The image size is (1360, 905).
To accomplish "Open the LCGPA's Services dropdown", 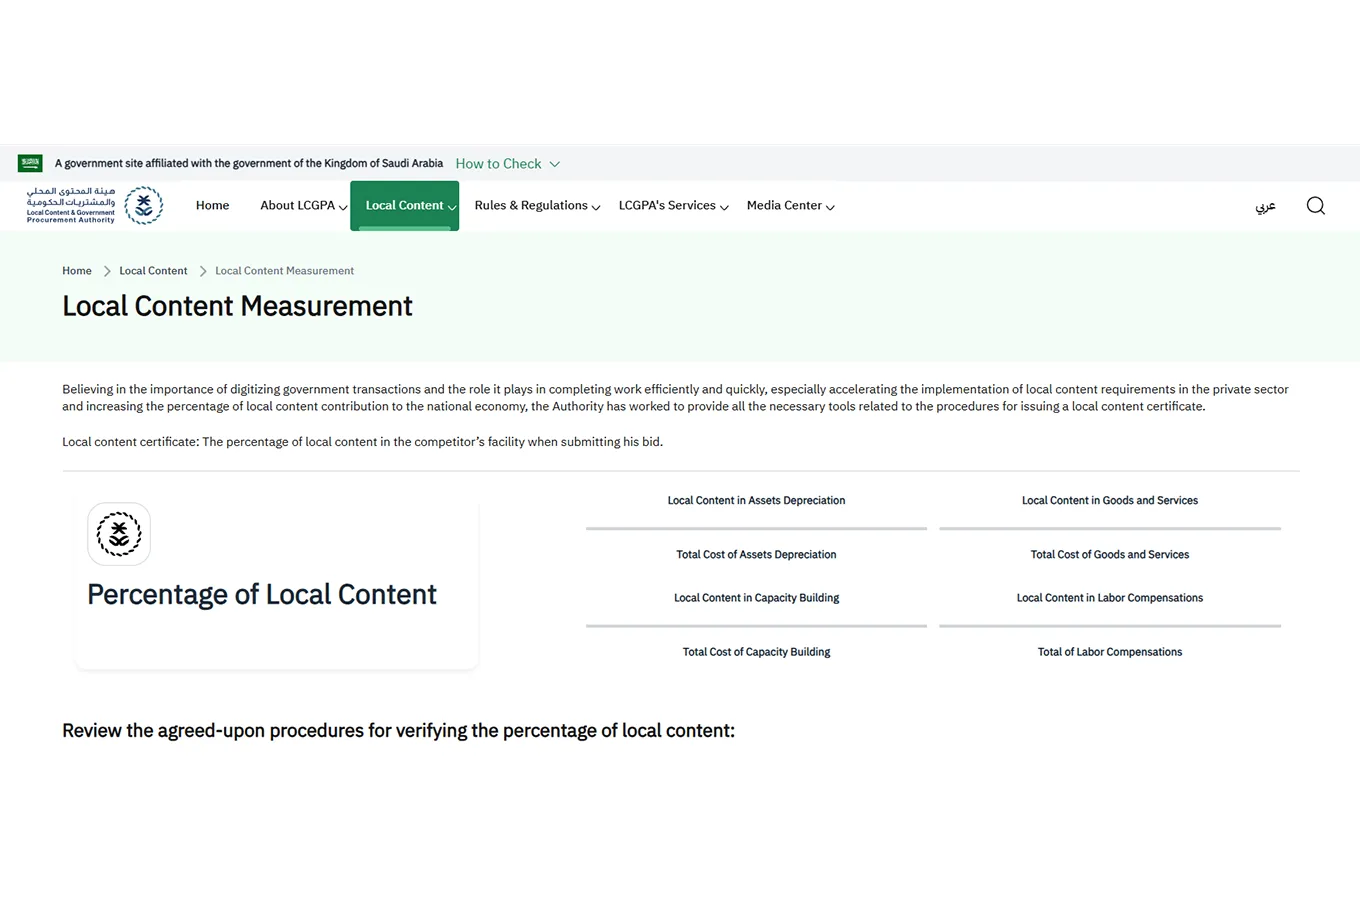I will [673, 206].
